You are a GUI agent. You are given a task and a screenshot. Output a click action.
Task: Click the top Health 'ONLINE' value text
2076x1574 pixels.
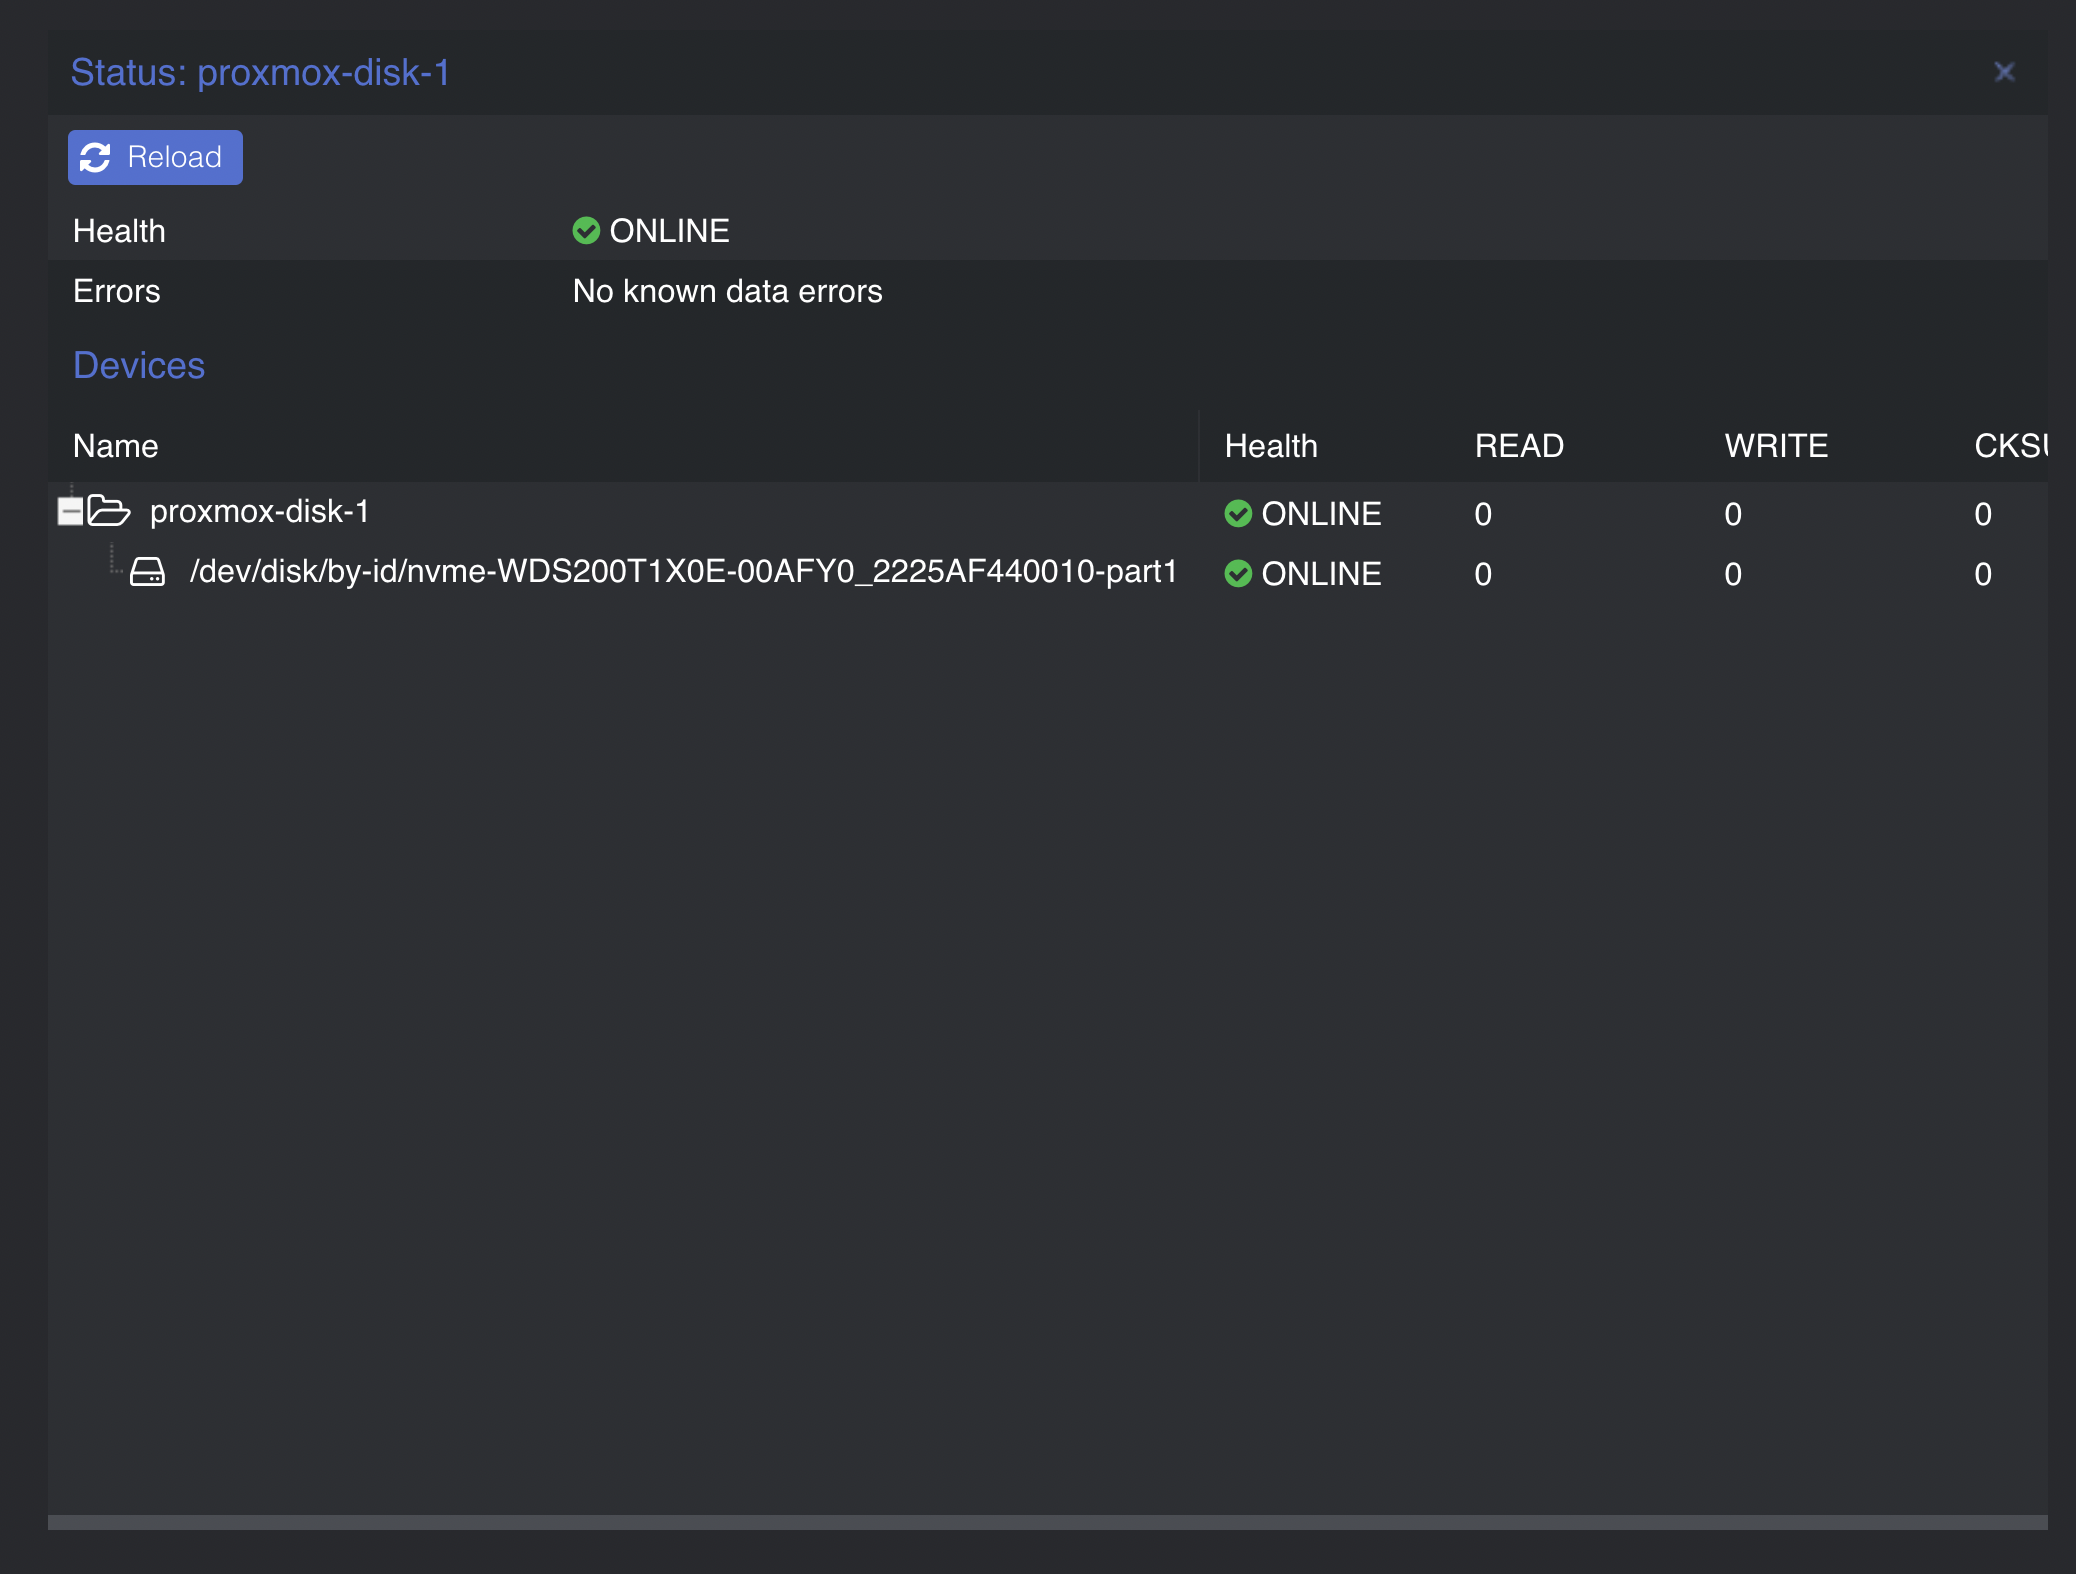tap(670, 231)
